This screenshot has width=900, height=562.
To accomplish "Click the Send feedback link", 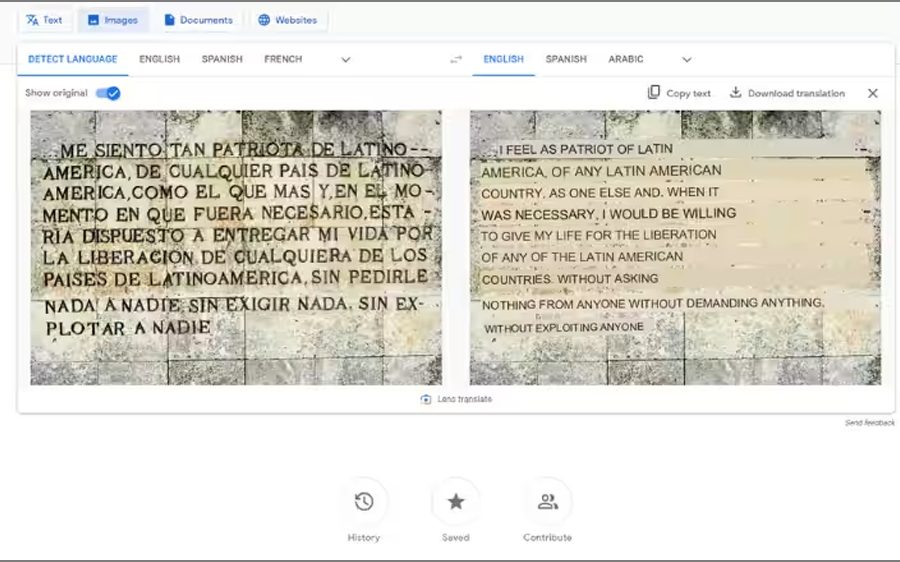I will pos(869,423).
